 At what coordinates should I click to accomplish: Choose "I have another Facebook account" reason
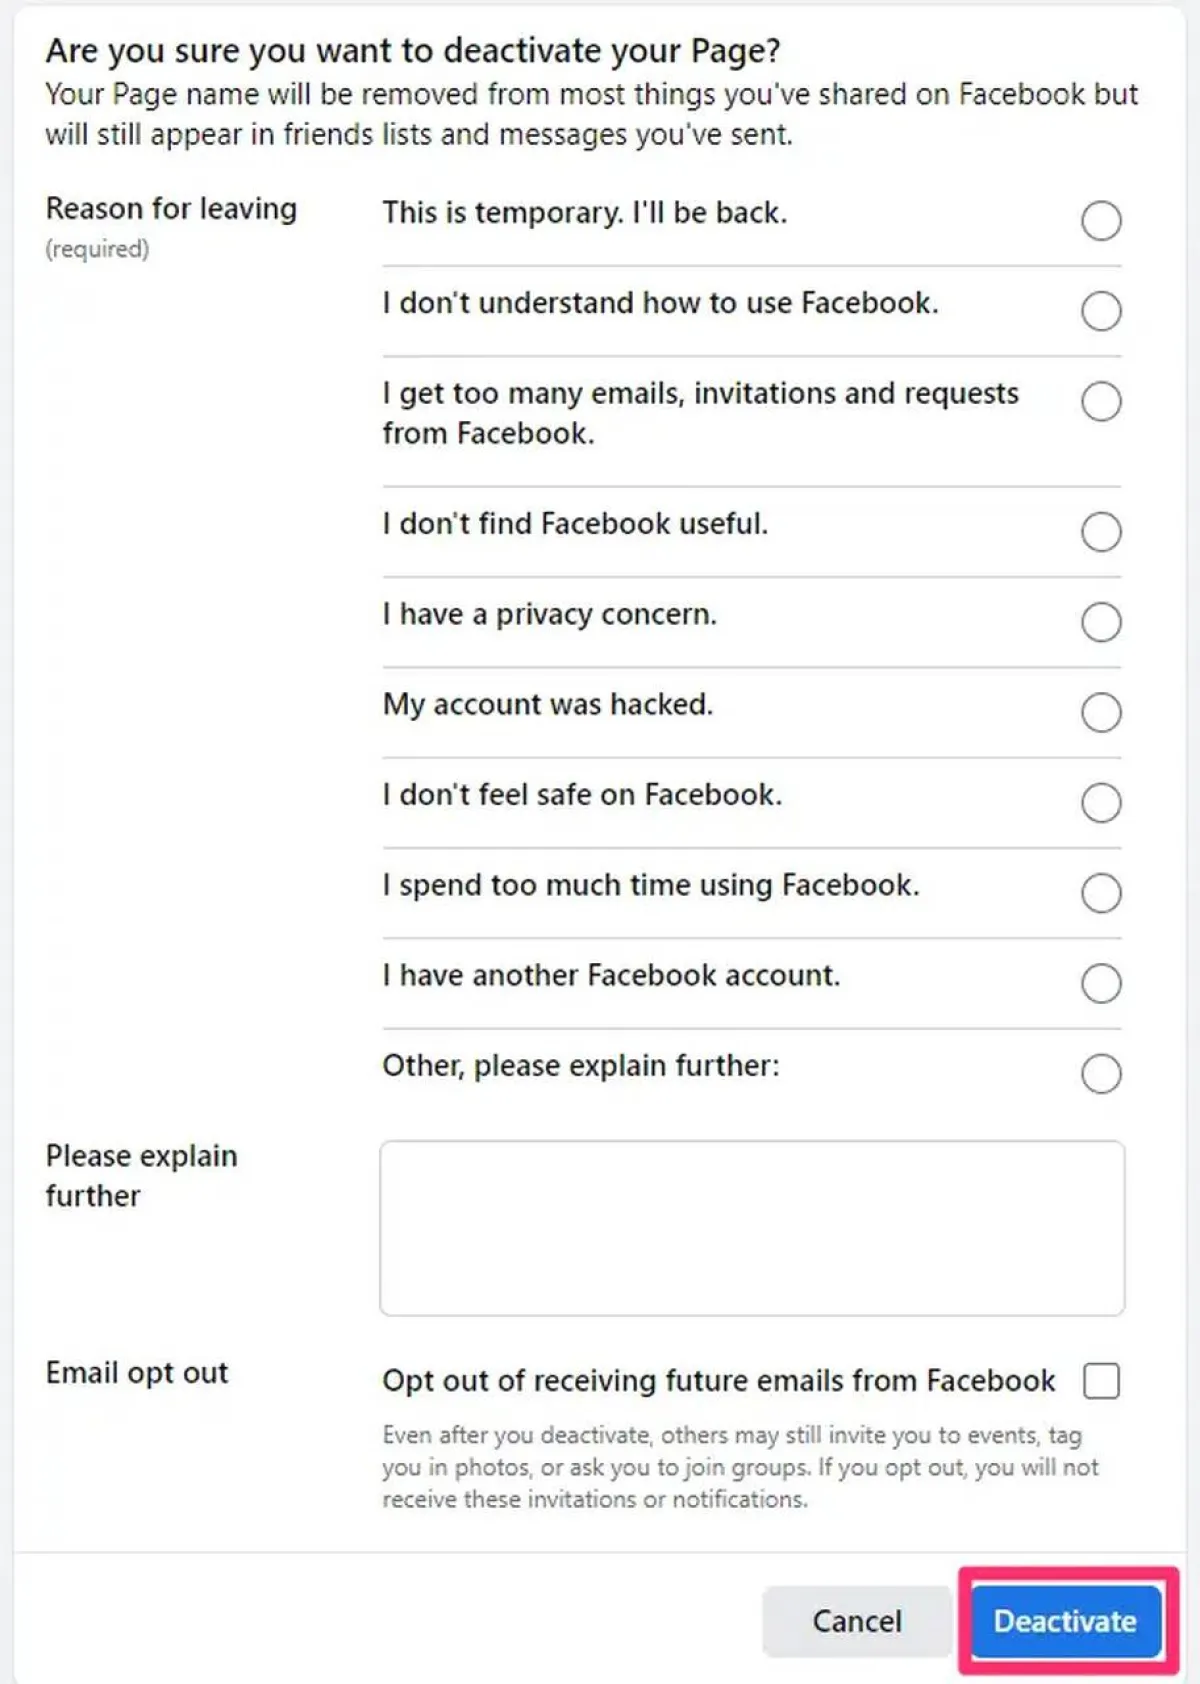click(x=1100, y=983)
